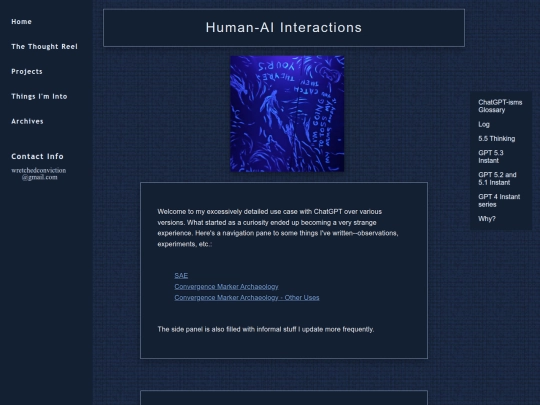Open GPT 5.2 and 5.1 Instant link
The height and width of the screenshot is (405, 540).
click(x=497, y=179)
